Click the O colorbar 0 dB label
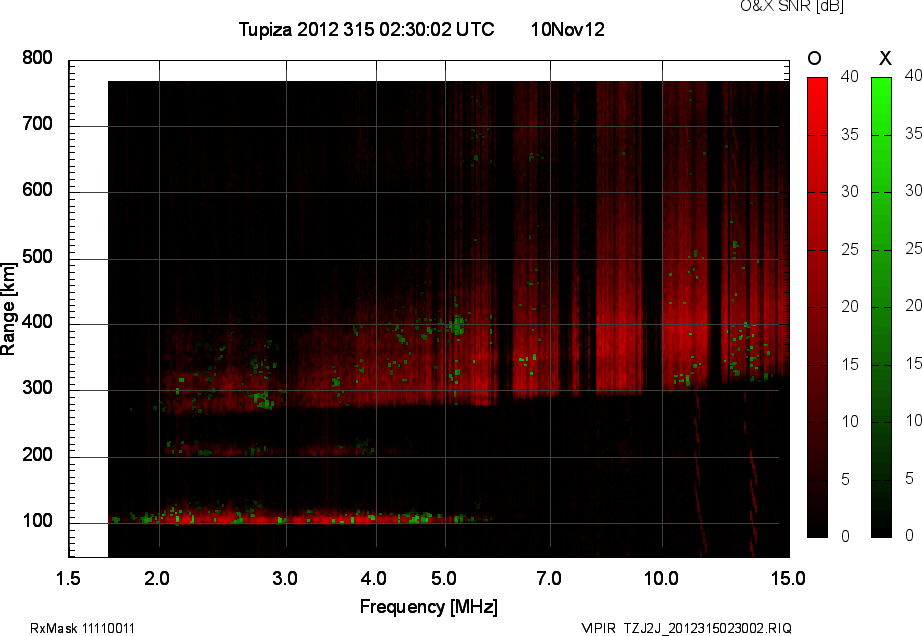Image resolution: width=922 pixels, height=636 pixels. point(846,536)
